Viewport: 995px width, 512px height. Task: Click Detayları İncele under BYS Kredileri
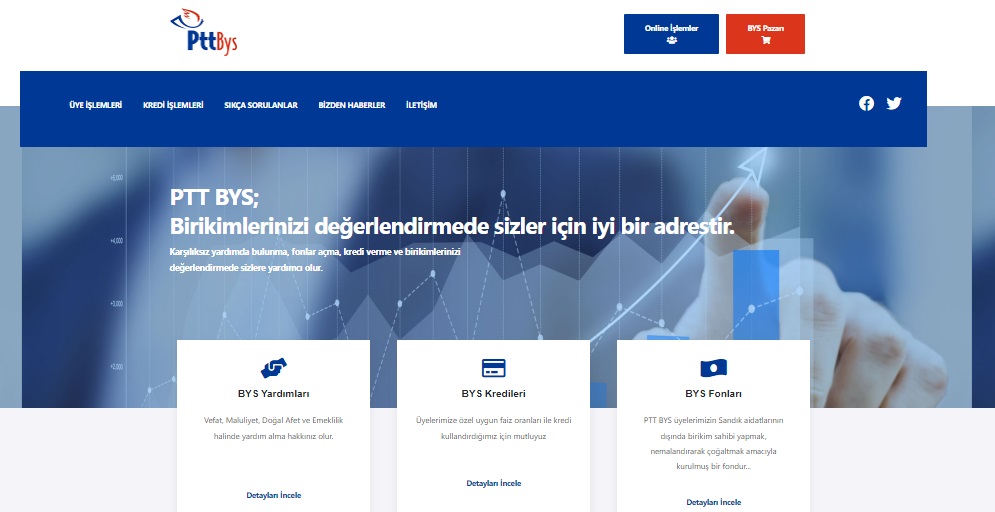(494, 483)
